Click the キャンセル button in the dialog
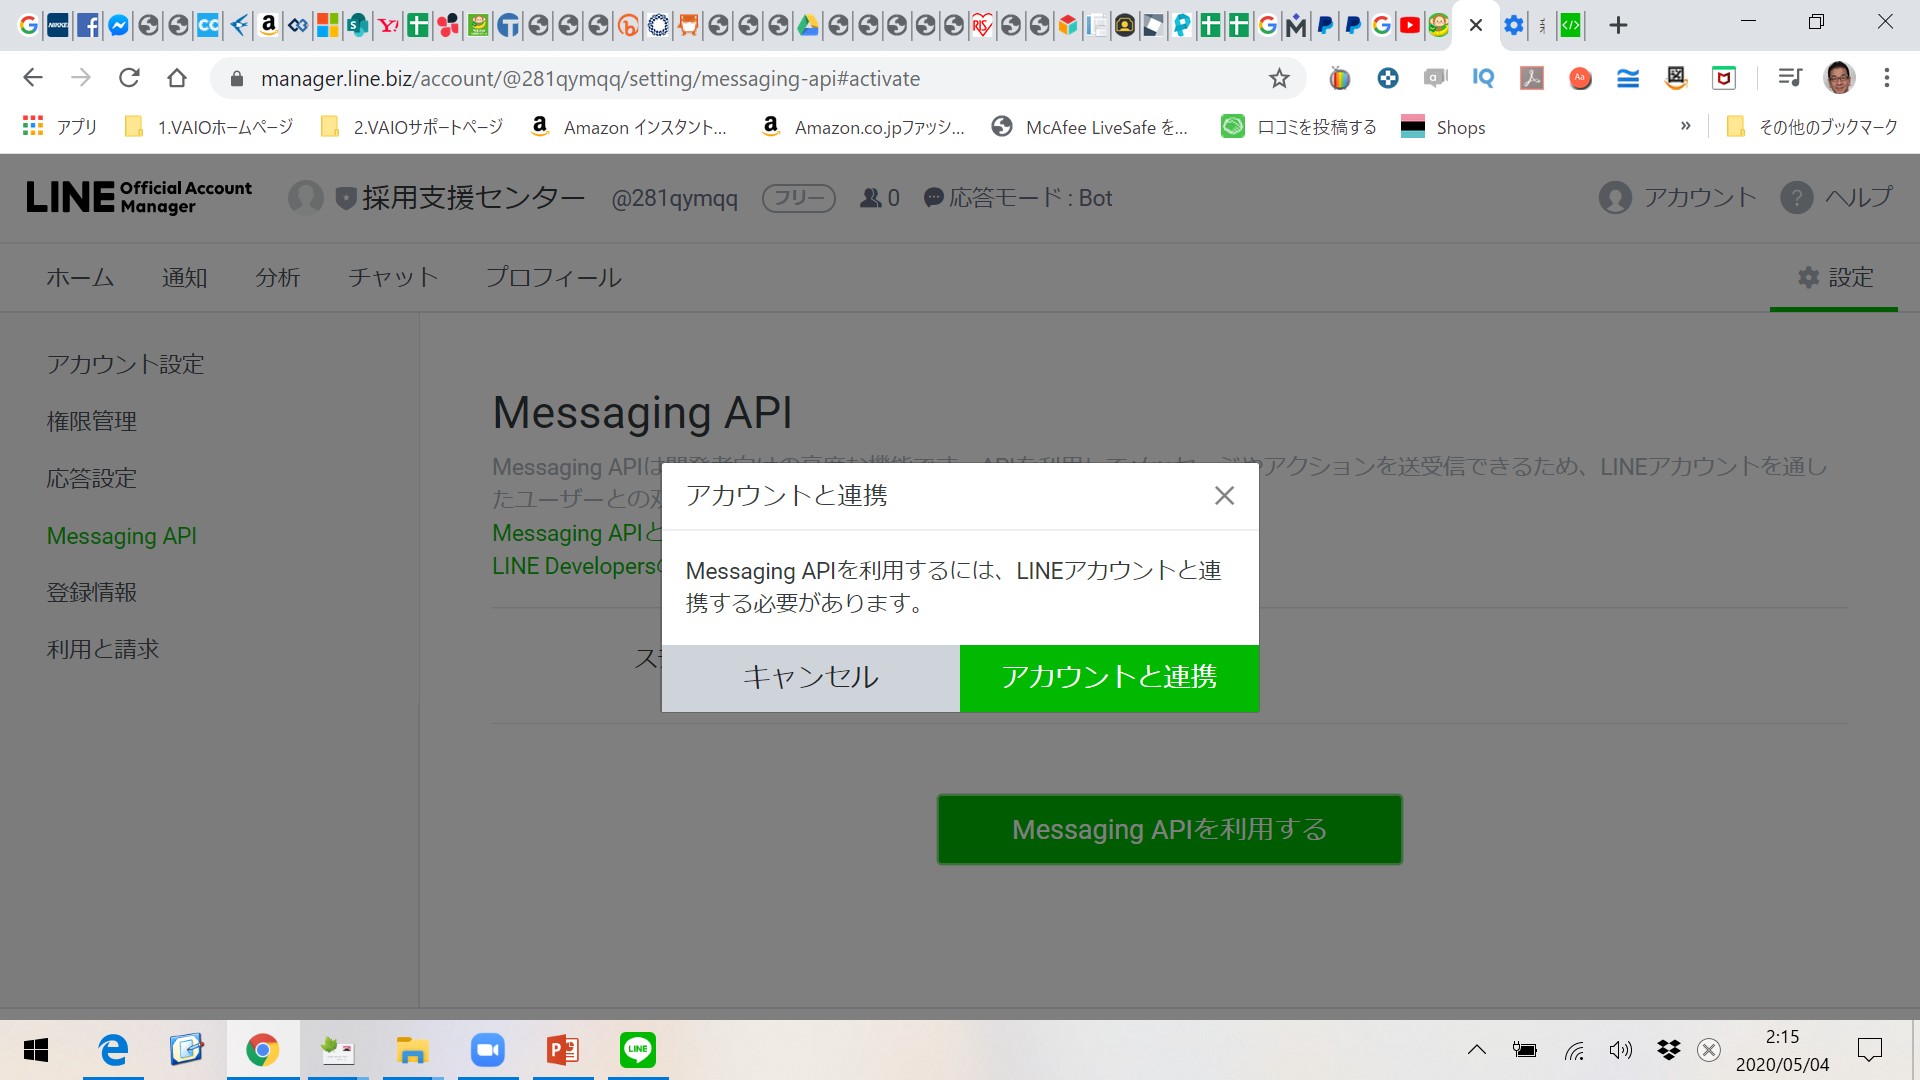1920x1080 pixels. click(811, 678)
